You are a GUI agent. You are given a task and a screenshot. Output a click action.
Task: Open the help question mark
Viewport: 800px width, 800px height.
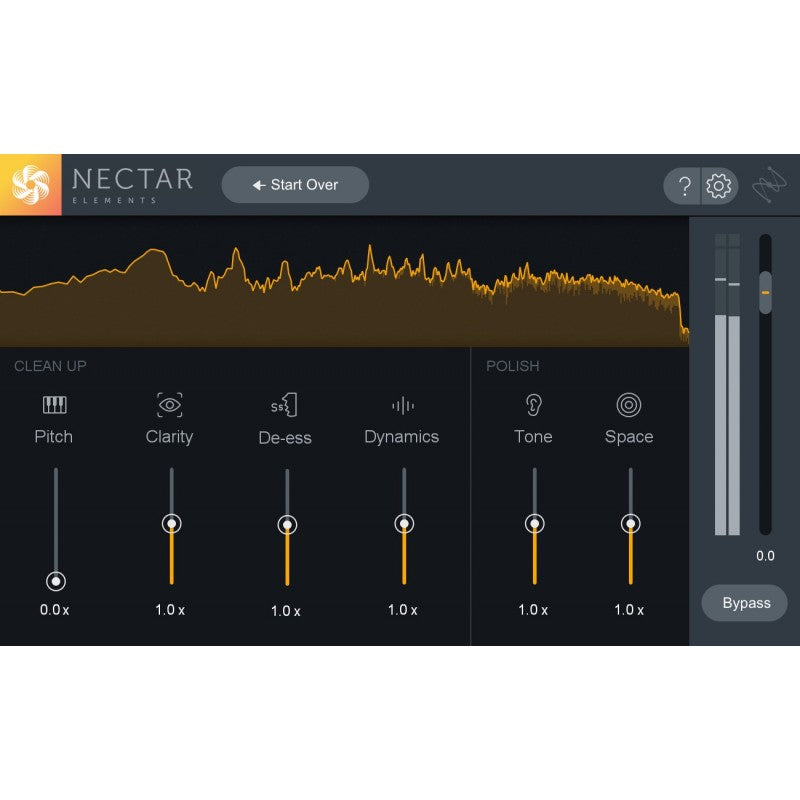685,185
